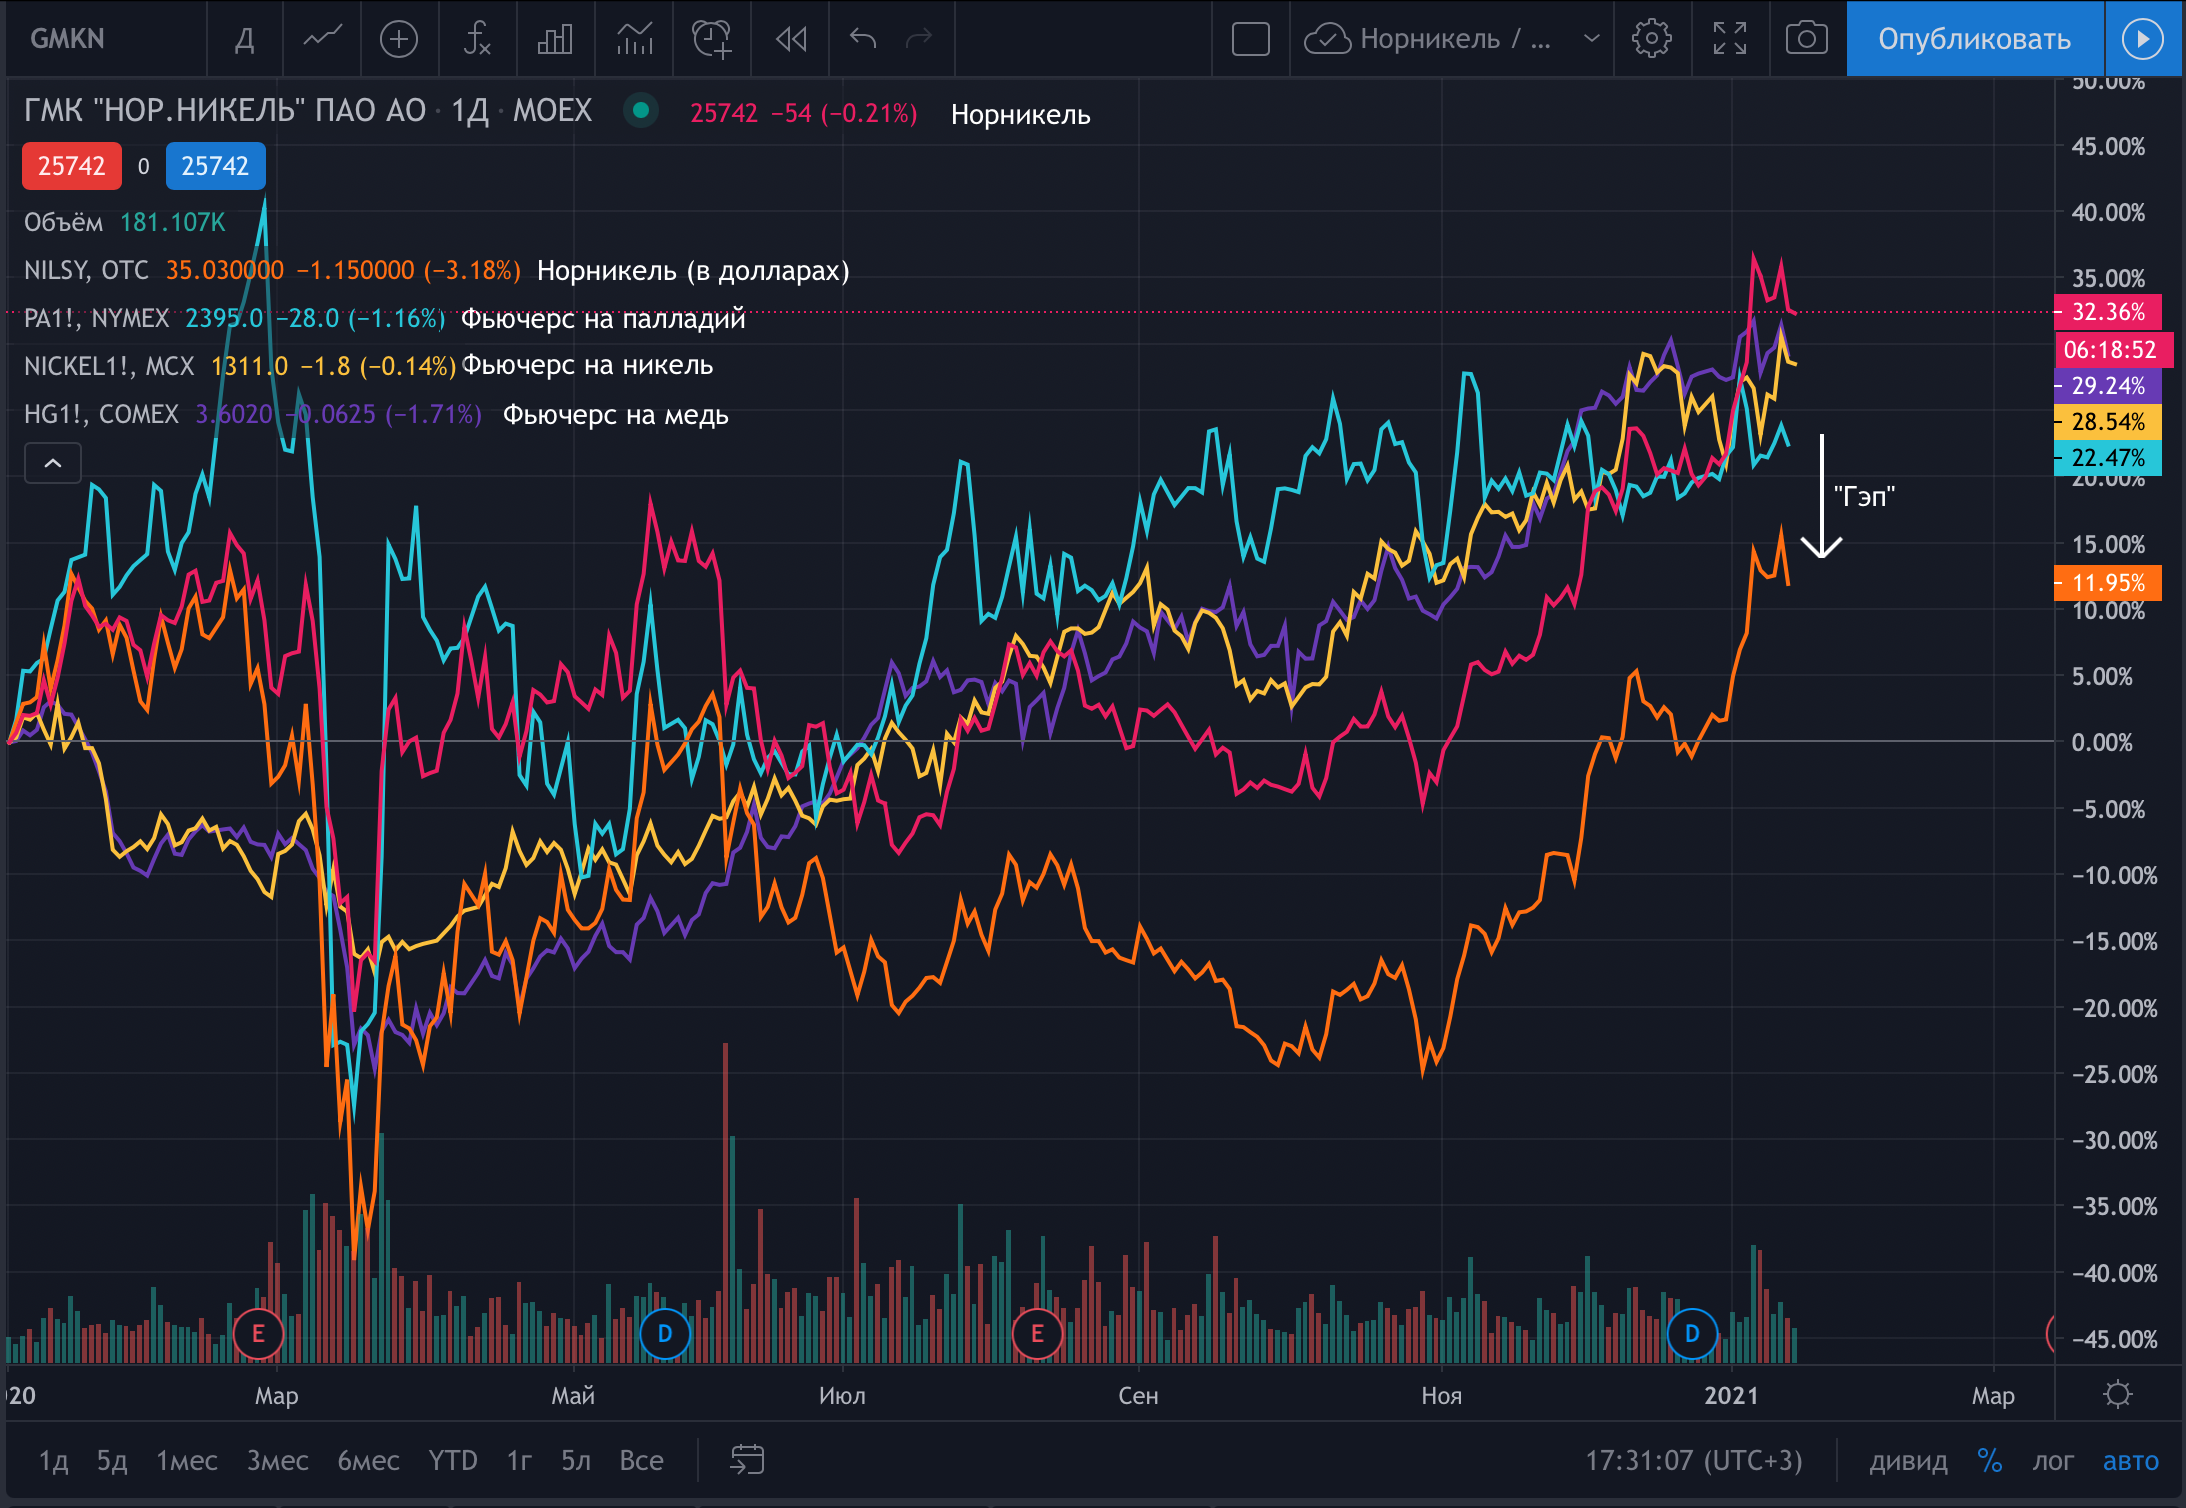Toggle percent scale mode
Screen dimensions: 2186x1508
pyautogui.click(x=1989, y=1461)
